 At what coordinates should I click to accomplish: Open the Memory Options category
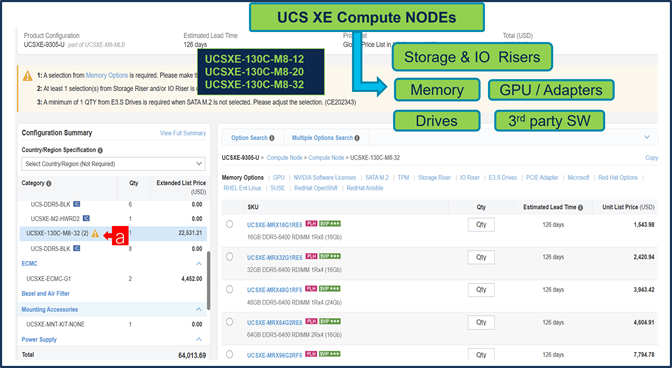pyautogui.click(x=243, y=177)
